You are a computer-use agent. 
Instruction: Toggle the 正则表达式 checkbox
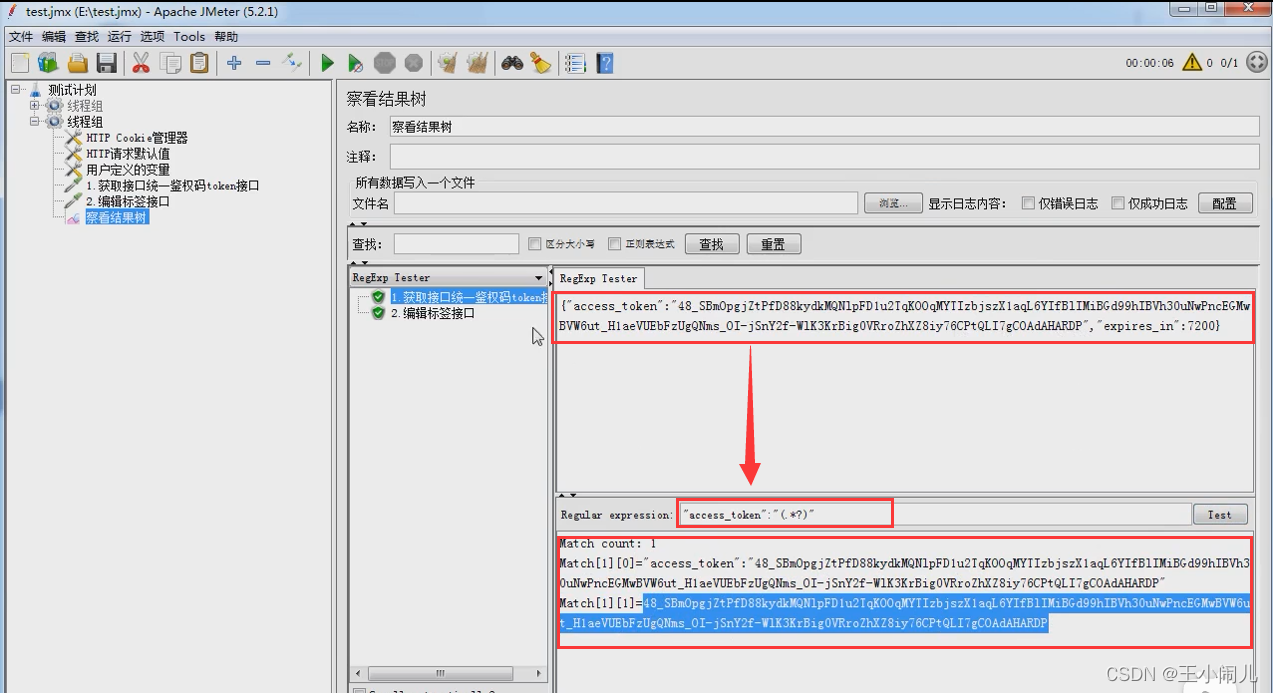point(615,244)
